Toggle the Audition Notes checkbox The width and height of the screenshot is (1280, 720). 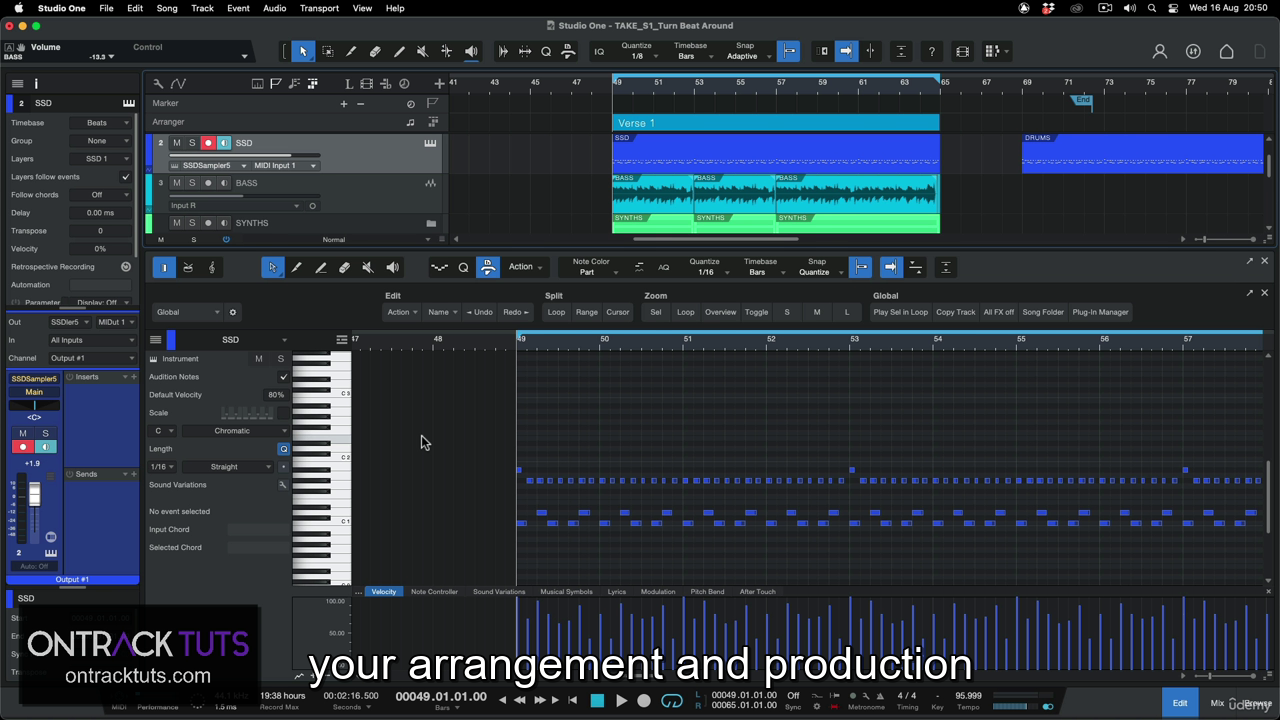(283, 377)
